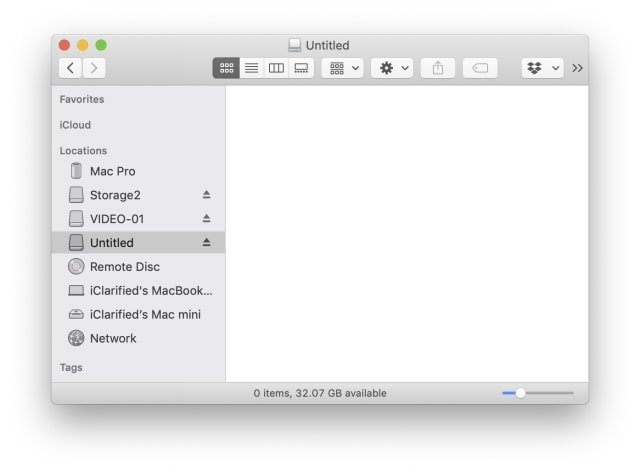This screenshot has height=472, width=640.
Task: Switch to icon view
Action: 226,68
